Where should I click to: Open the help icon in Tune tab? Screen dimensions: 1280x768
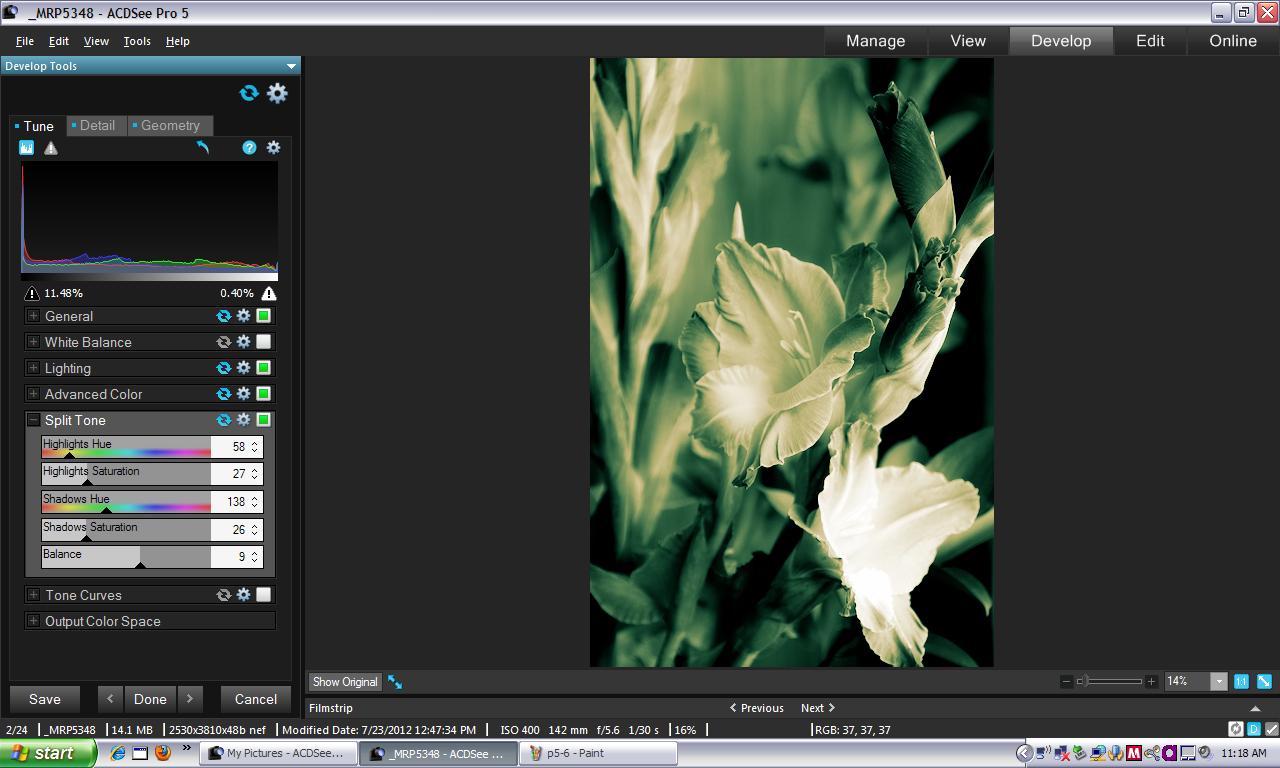[x=249, y=148]
